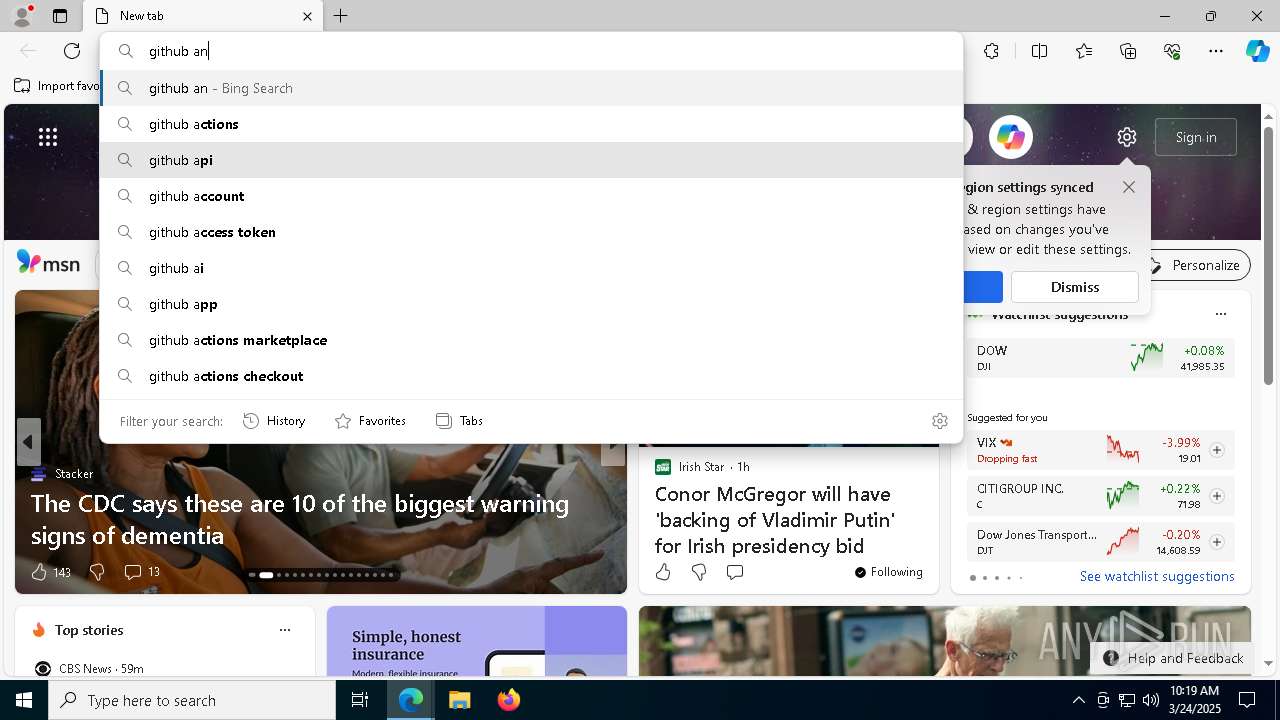Dismiss the region settings notification
The image size is (1280, 720).
[1075, 287]
